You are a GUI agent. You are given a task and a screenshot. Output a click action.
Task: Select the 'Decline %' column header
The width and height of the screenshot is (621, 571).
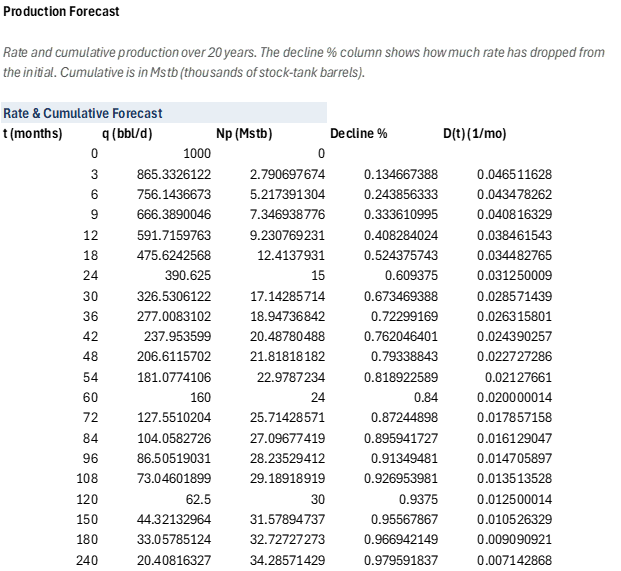click(358, 133)
